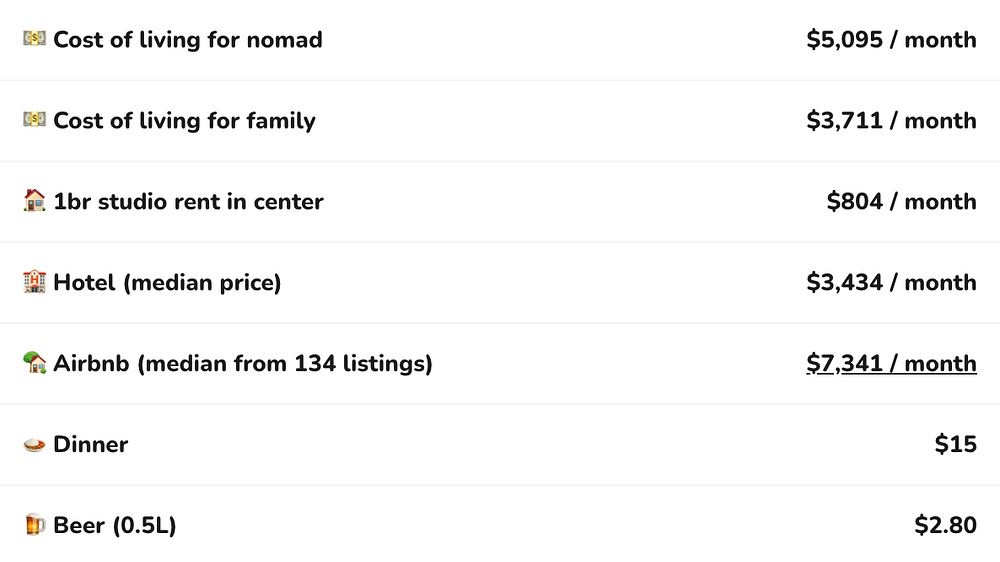
Task: Select the Cost of living for family label
Action: [x=184, y=121]
